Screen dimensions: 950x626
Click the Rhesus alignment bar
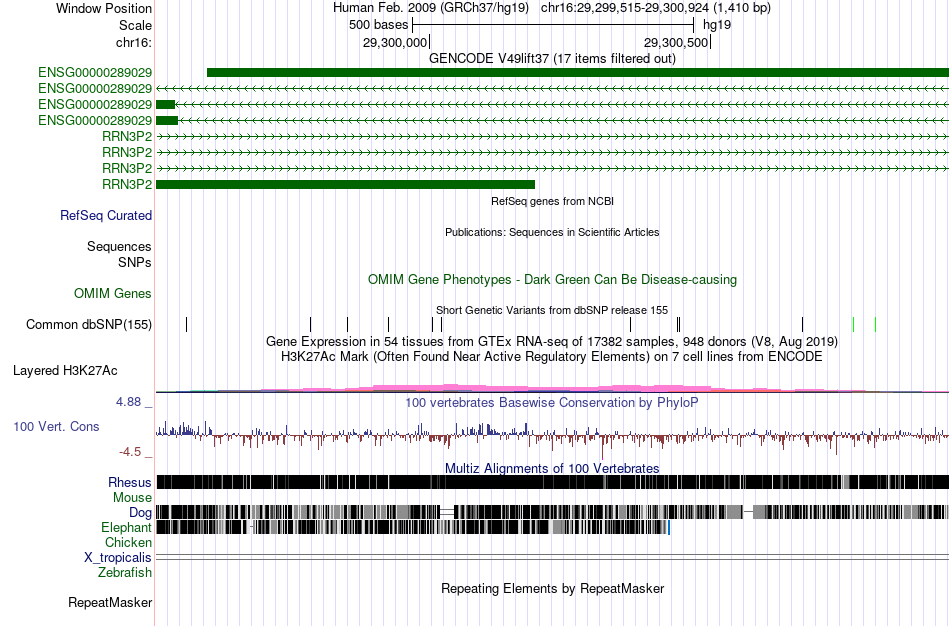[x=552, y=482]
